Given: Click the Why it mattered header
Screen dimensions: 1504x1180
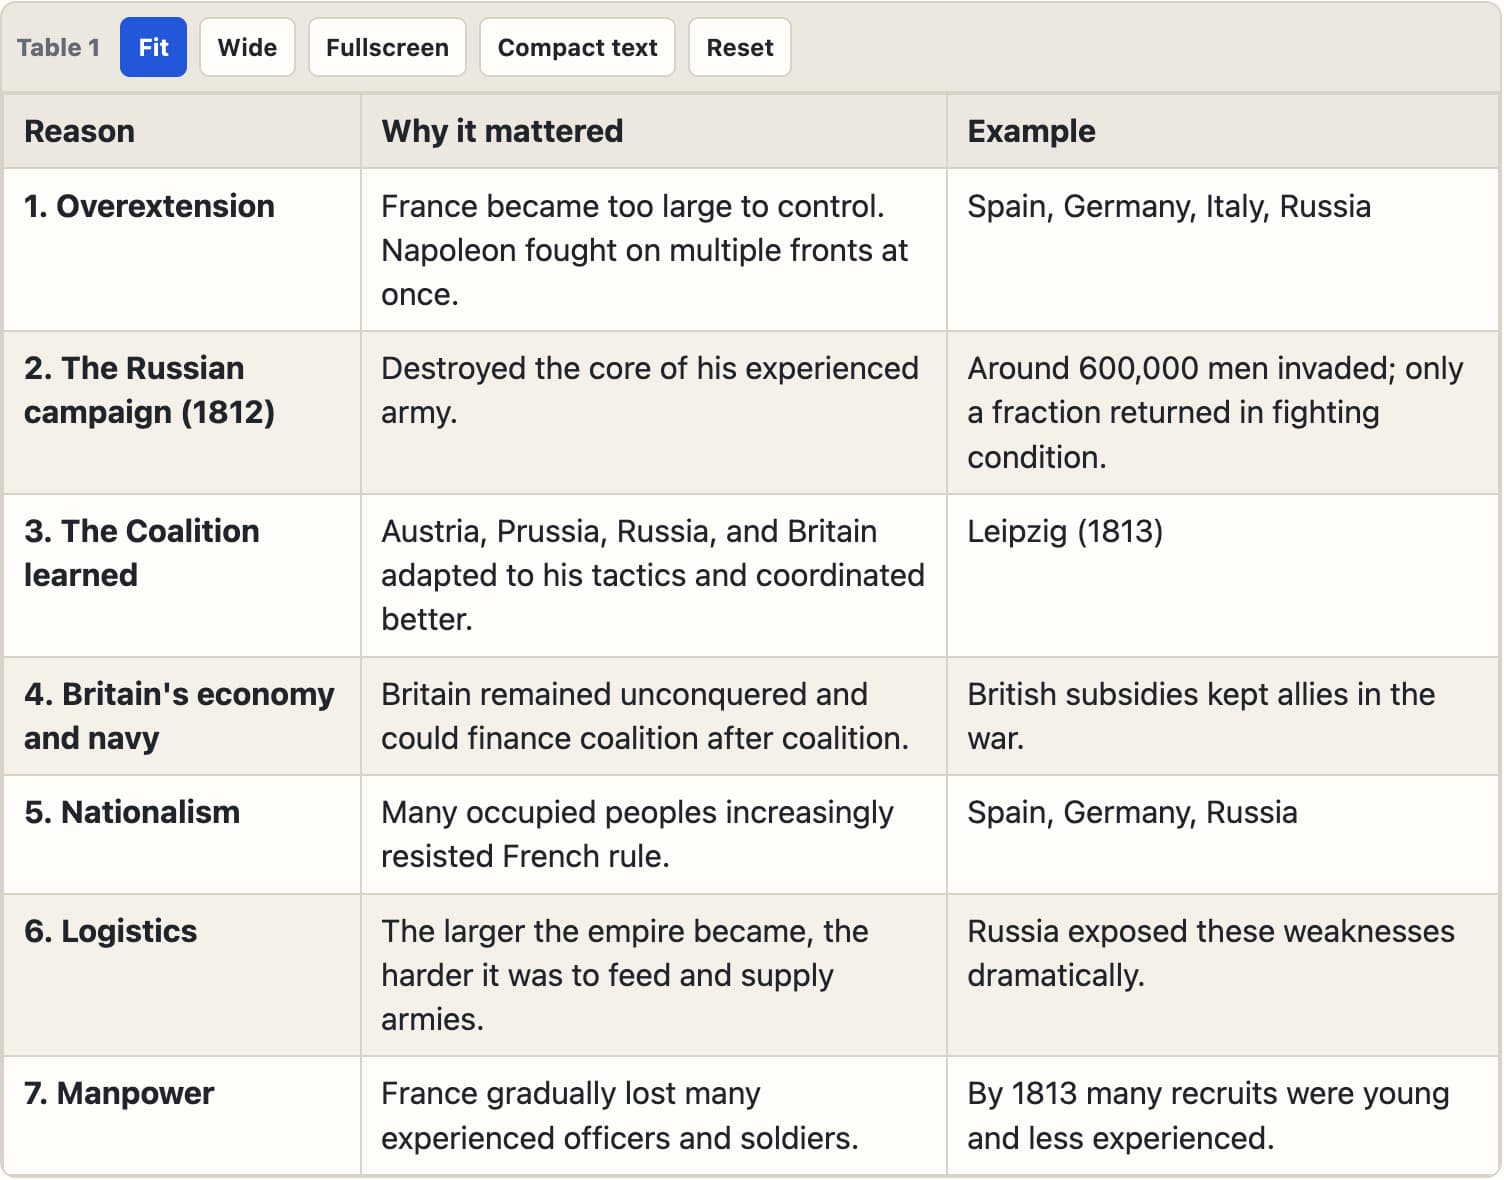Looking at the screenshot, I should tap(653, 131).
